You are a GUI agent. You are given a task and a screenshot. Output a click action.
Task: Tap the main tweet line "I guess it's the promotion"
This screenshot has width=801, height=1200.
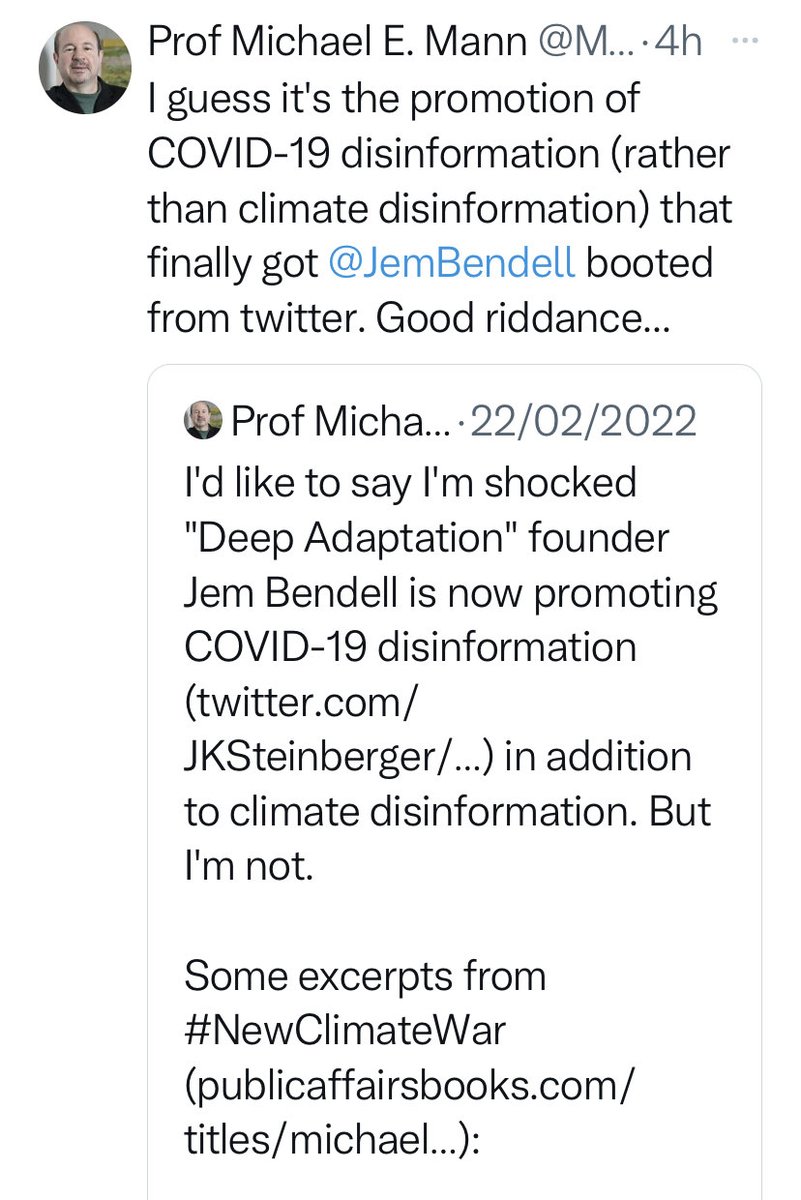click(x=393, y=99)
